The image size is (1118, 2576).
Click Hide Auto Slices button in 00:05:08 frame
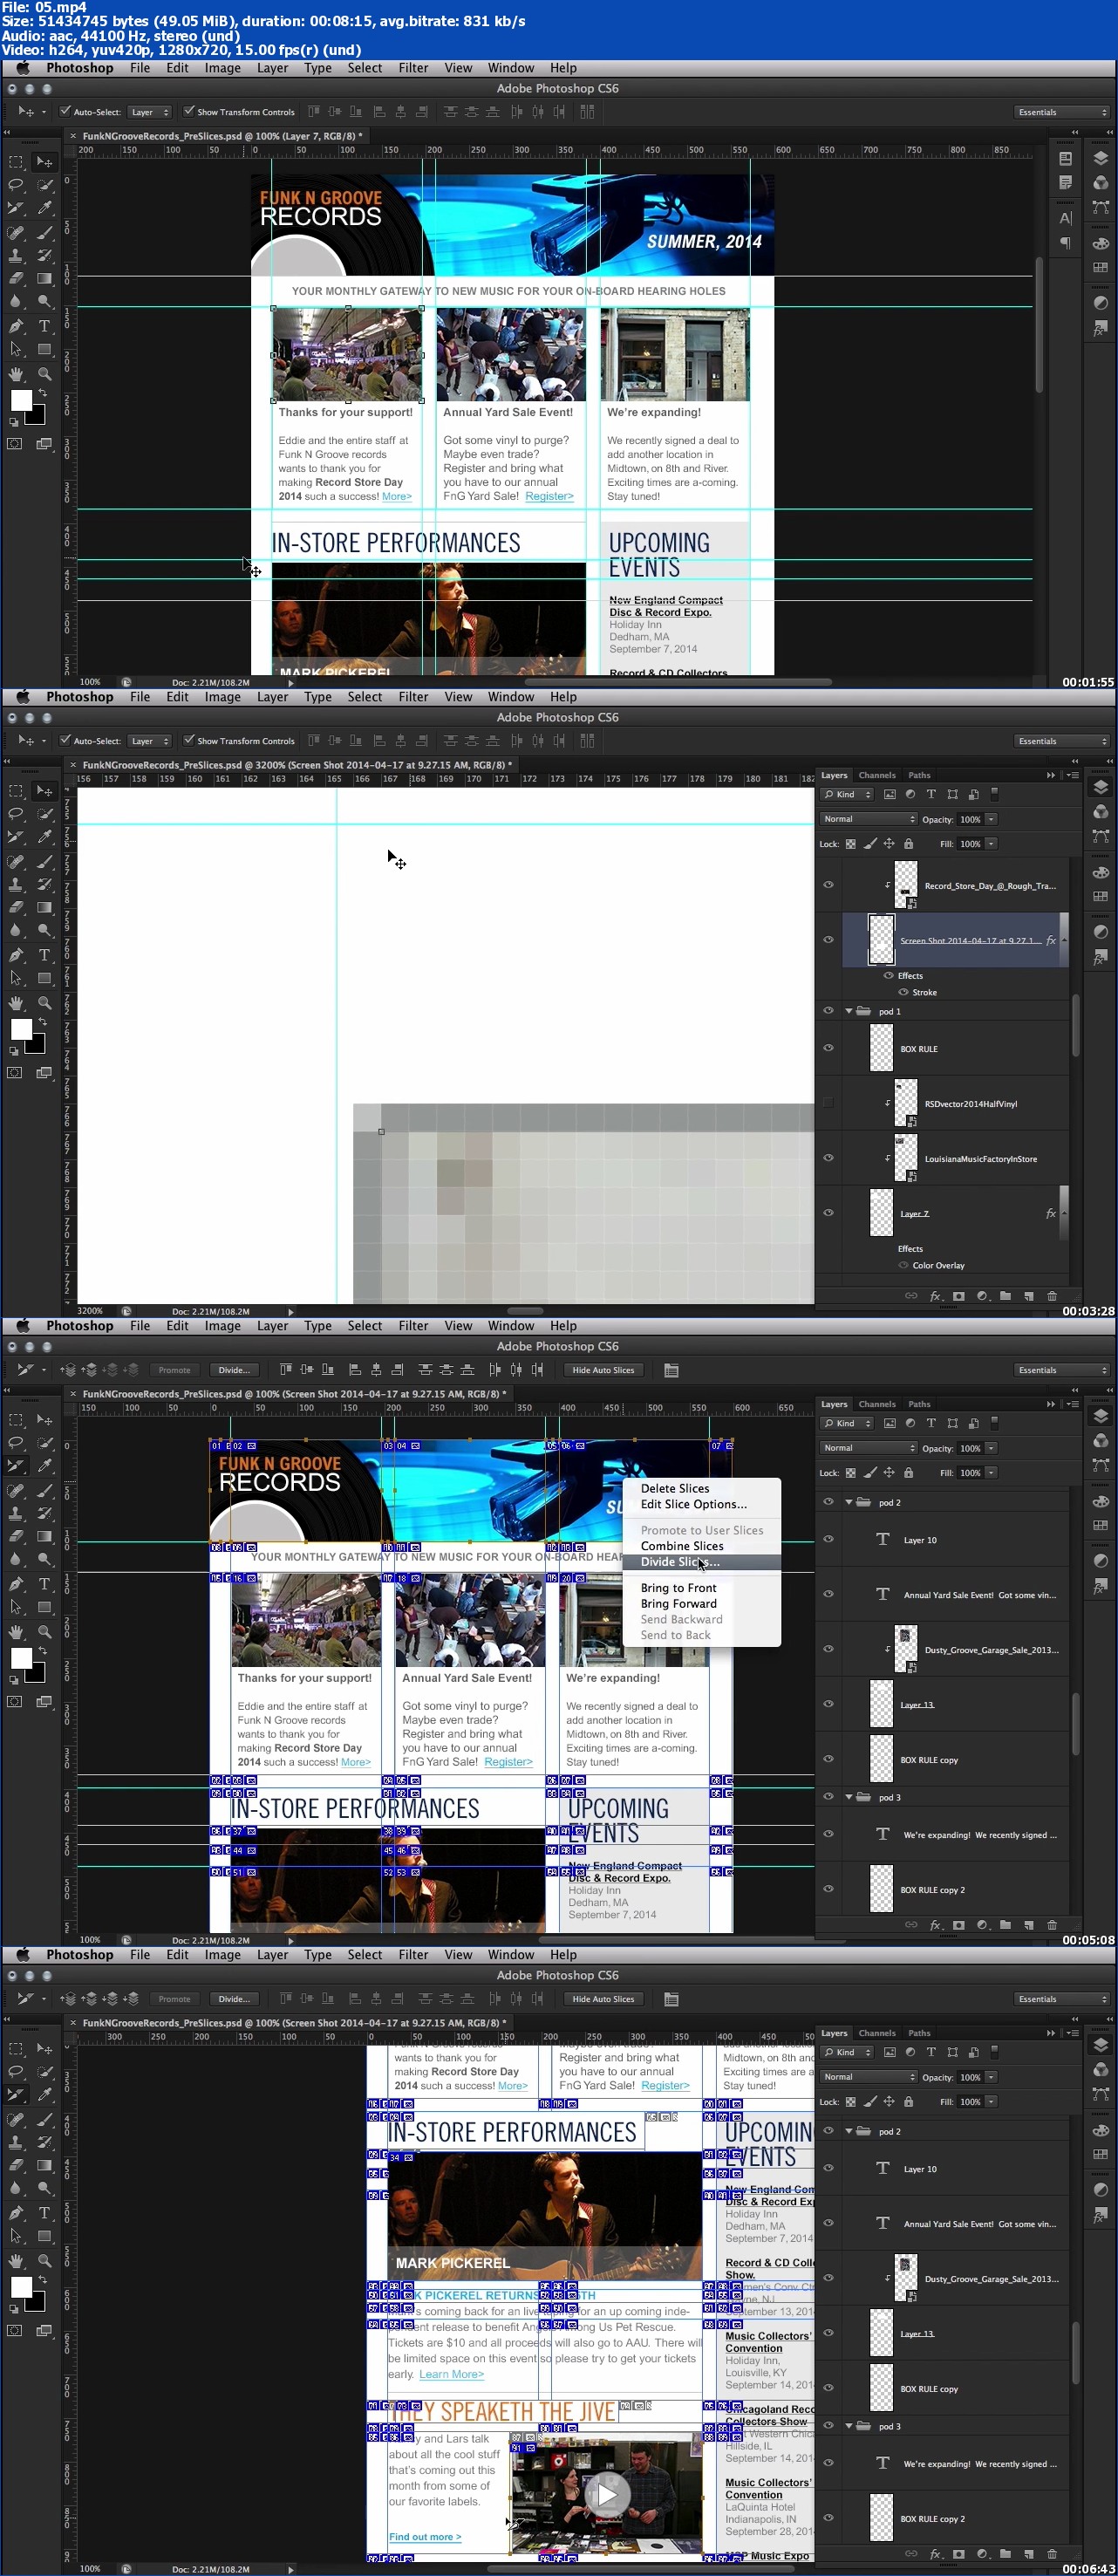tap(603, 1370)
